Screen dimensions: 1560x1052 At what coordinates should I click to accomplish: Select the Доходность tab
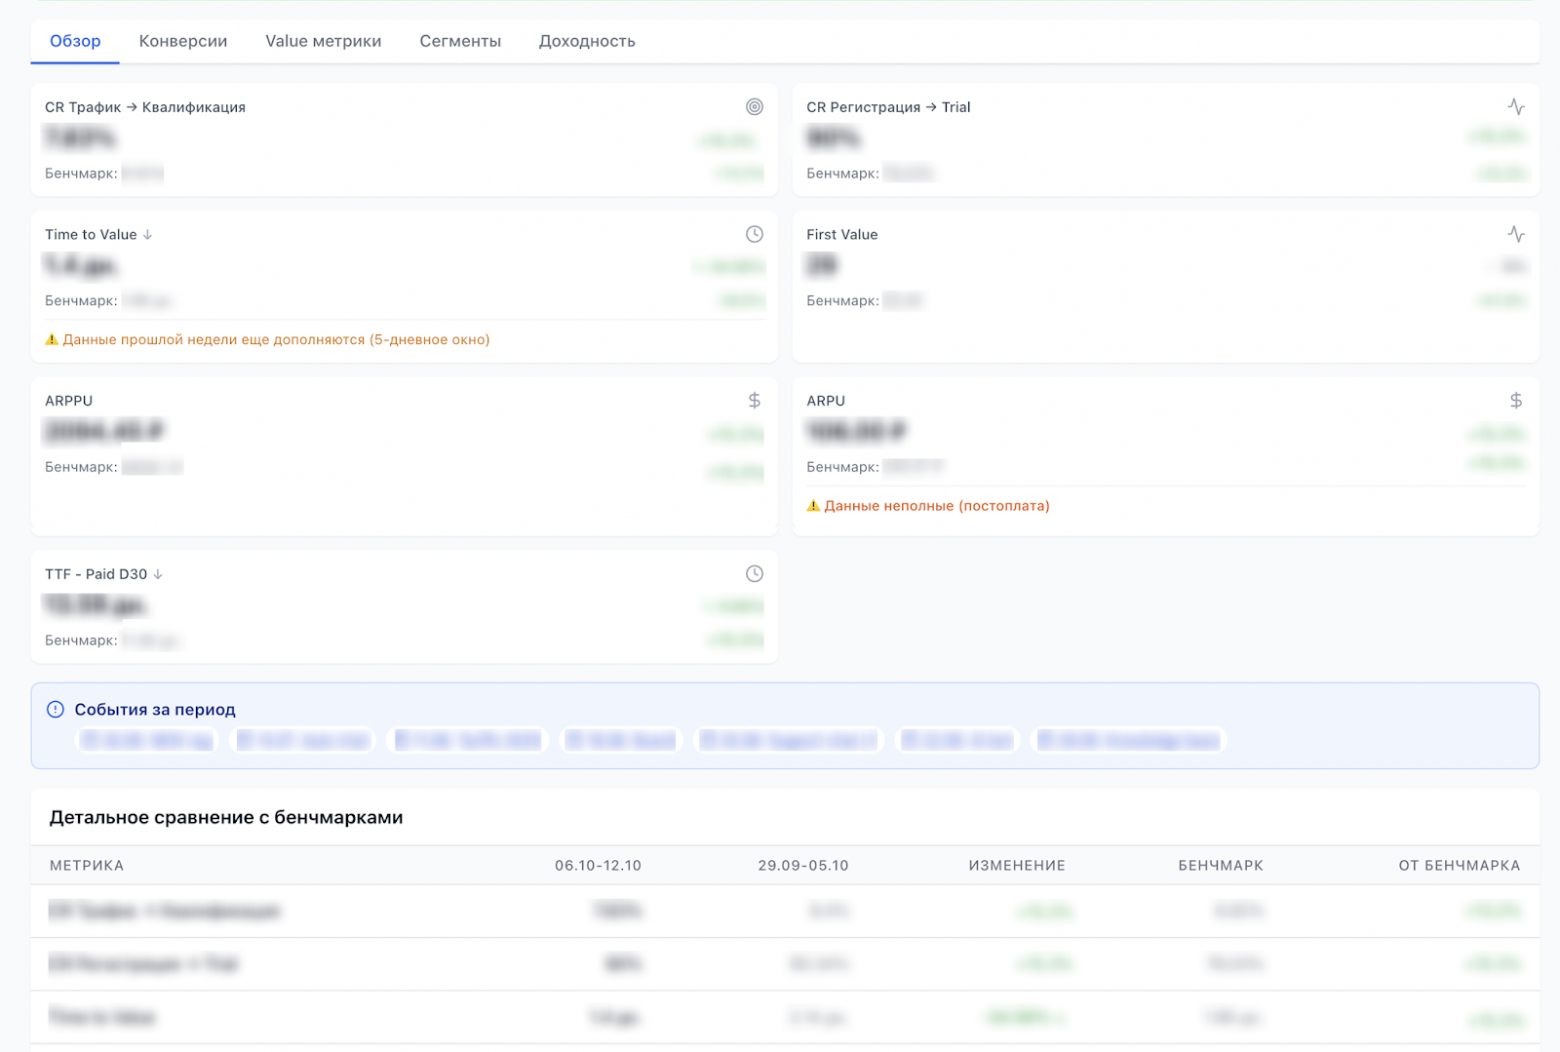[587, 41]
